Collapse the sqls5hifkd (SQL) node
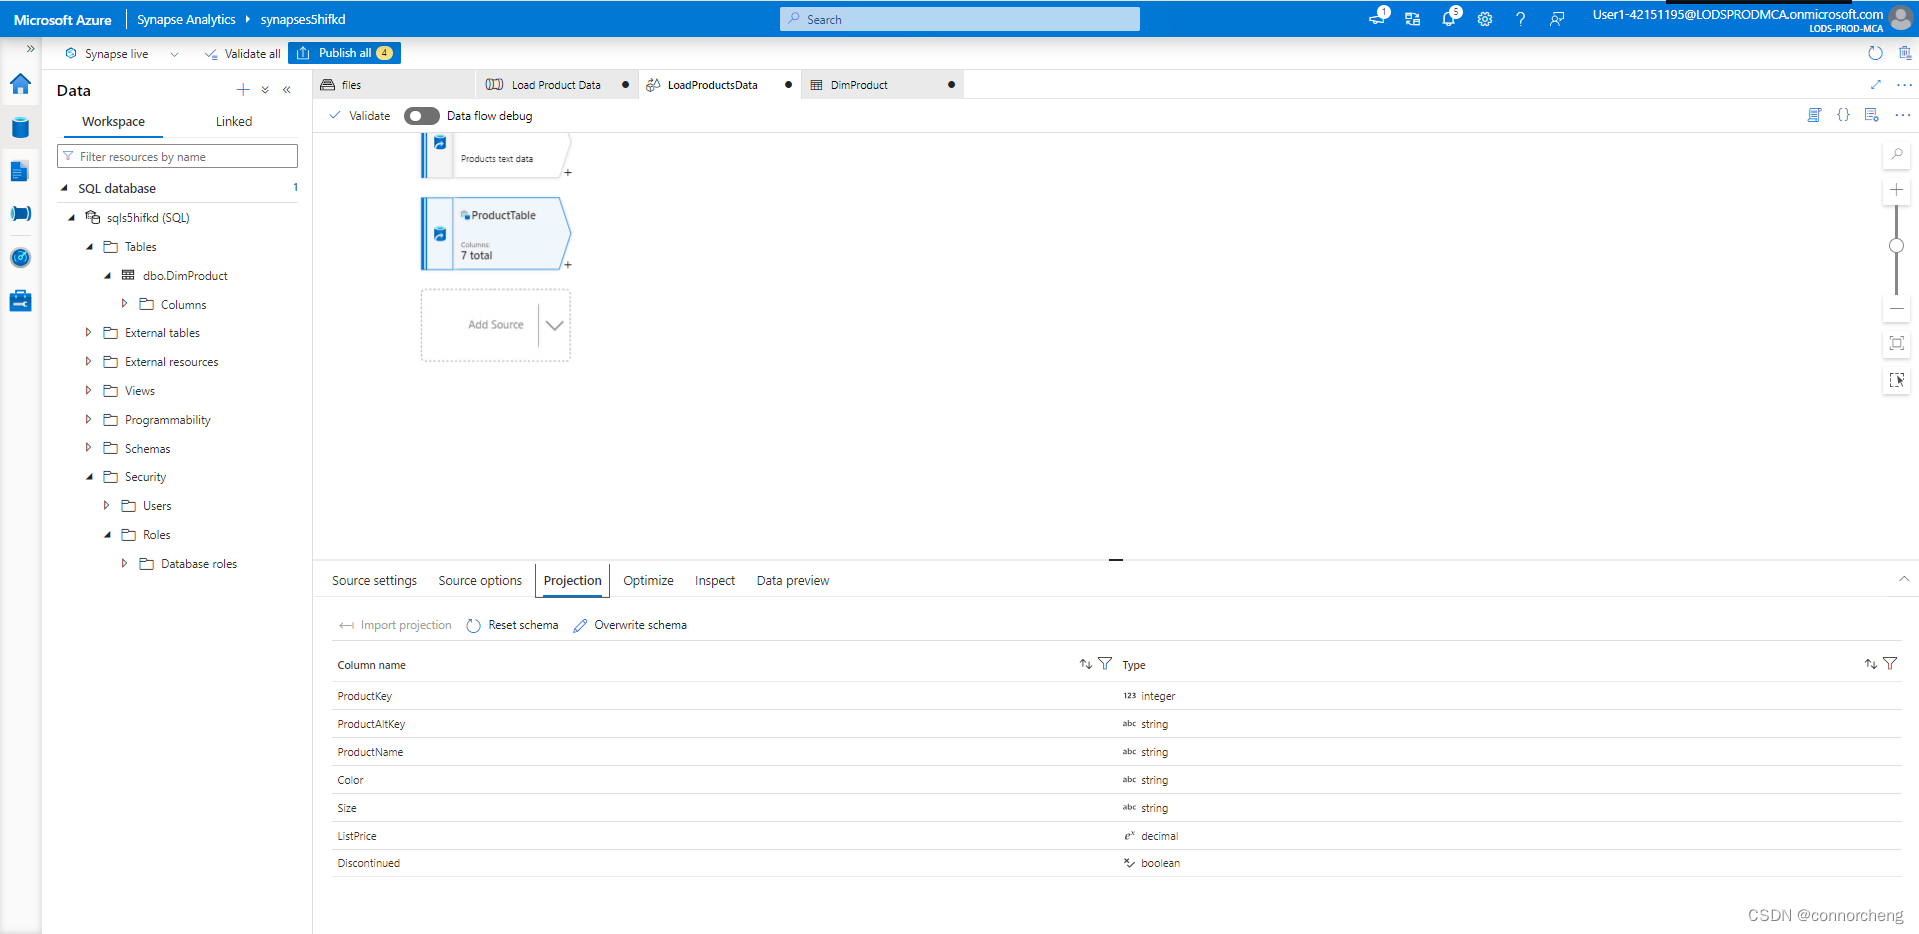 (71, 217)
